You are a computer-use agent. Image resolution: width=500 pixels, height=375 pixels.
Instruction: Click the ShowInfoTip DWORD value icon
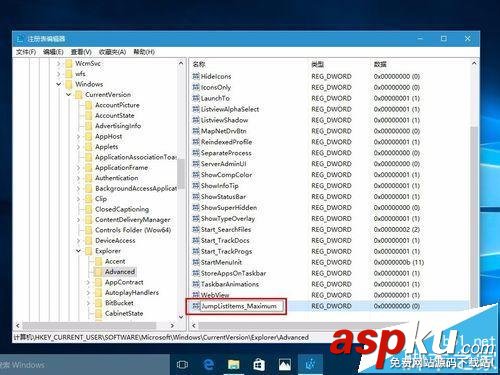(196, 186)
